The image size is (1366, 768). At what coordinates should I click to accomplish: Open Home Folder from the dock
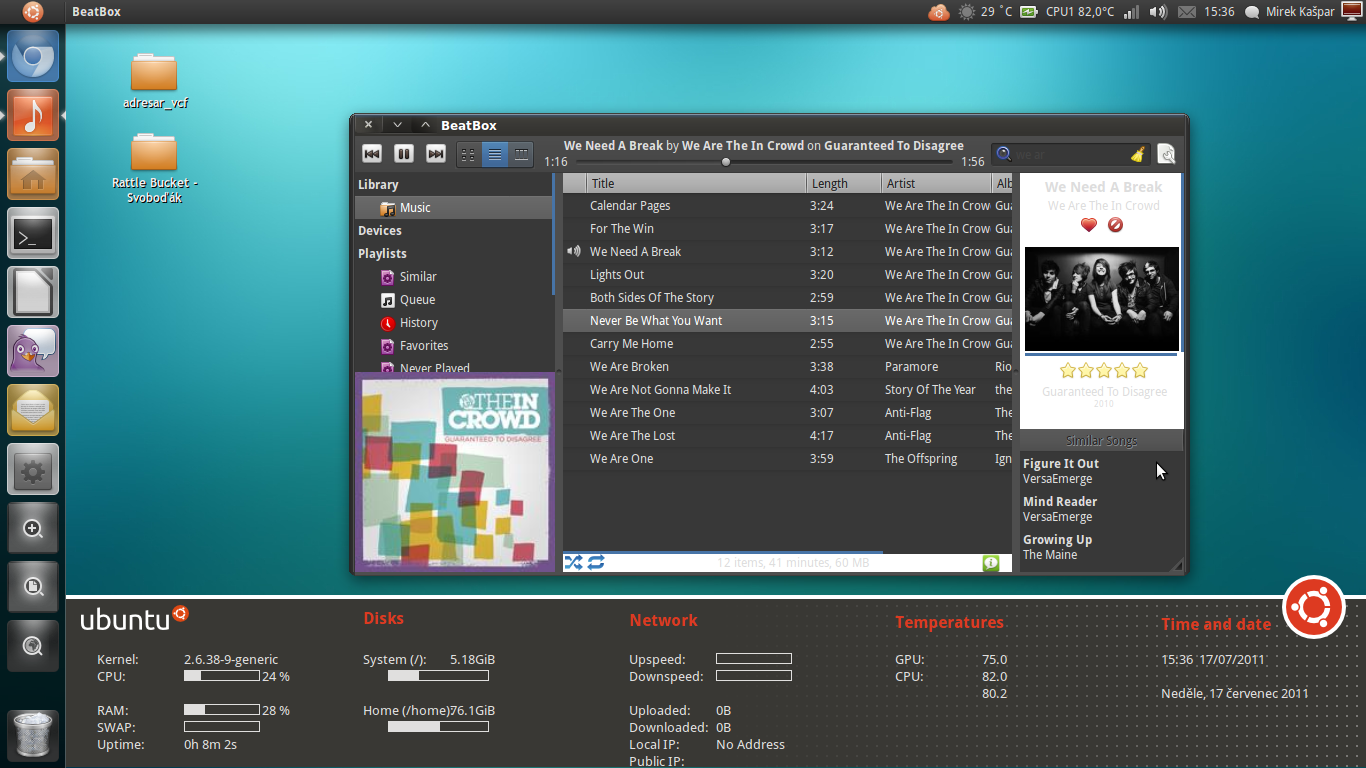coord(33,174)
